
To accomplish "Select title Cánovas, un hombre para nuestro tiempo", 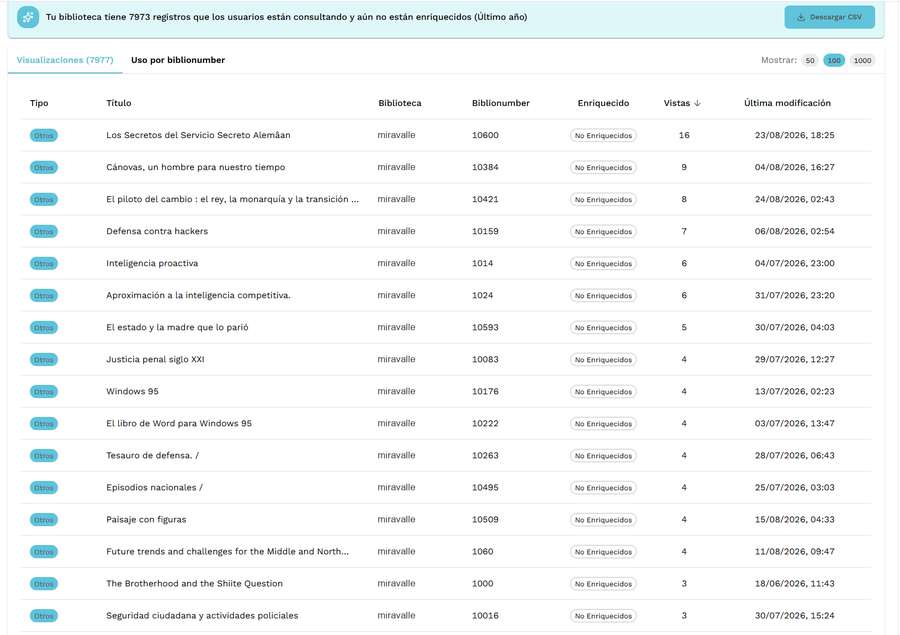I will [x=195, y=167].
